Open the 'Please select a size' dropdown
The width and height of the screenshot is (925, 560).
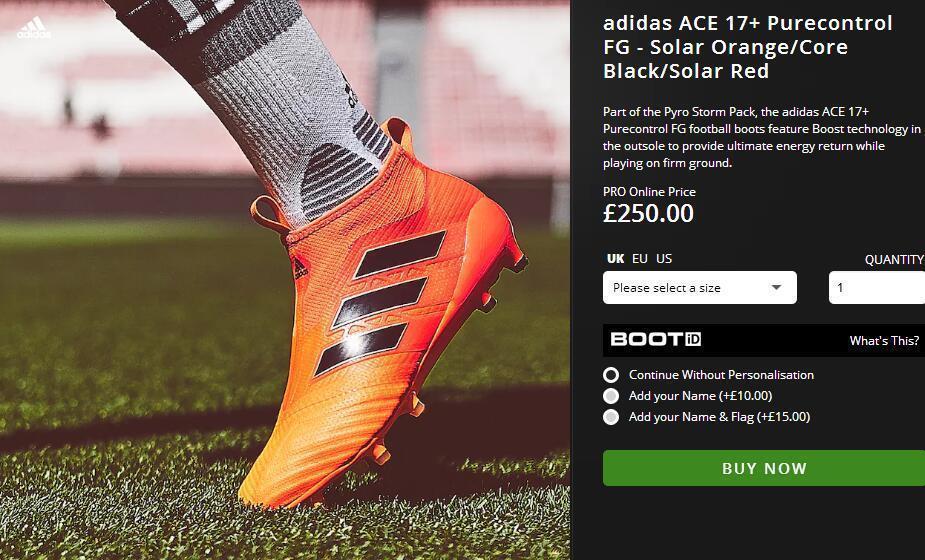point(699,288)
